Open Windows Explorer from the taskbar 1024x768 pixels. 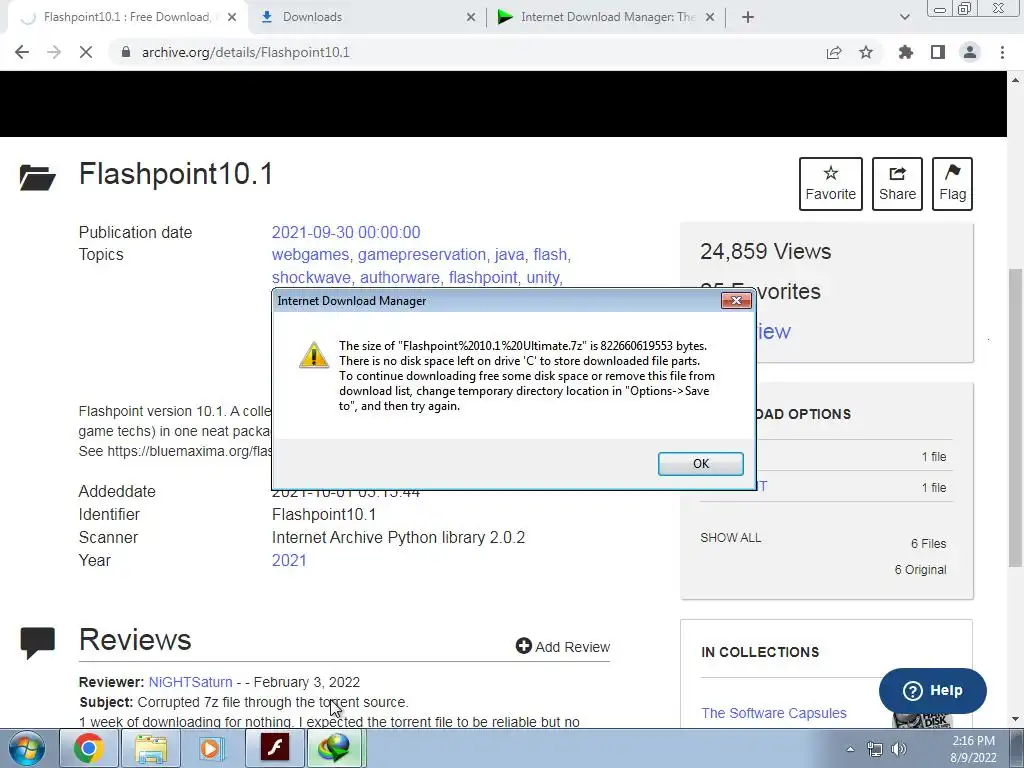tap(150, 748)
